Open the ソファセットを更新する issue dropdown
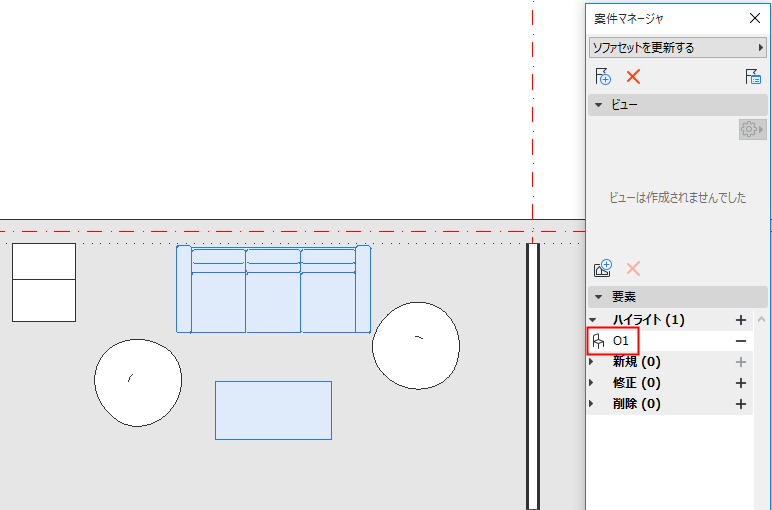 [677, 48]
